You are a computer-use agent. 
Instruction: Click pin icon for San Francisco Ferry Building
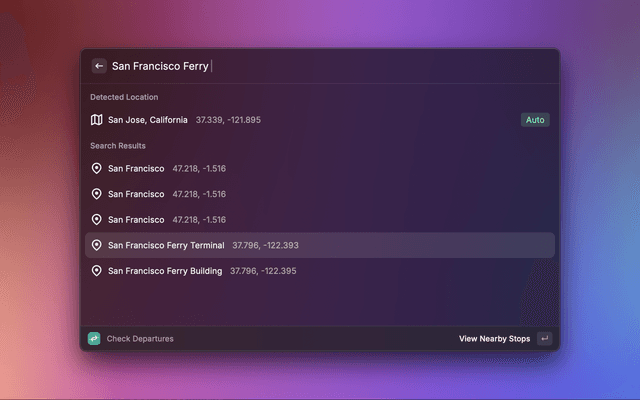coord(97,270)
